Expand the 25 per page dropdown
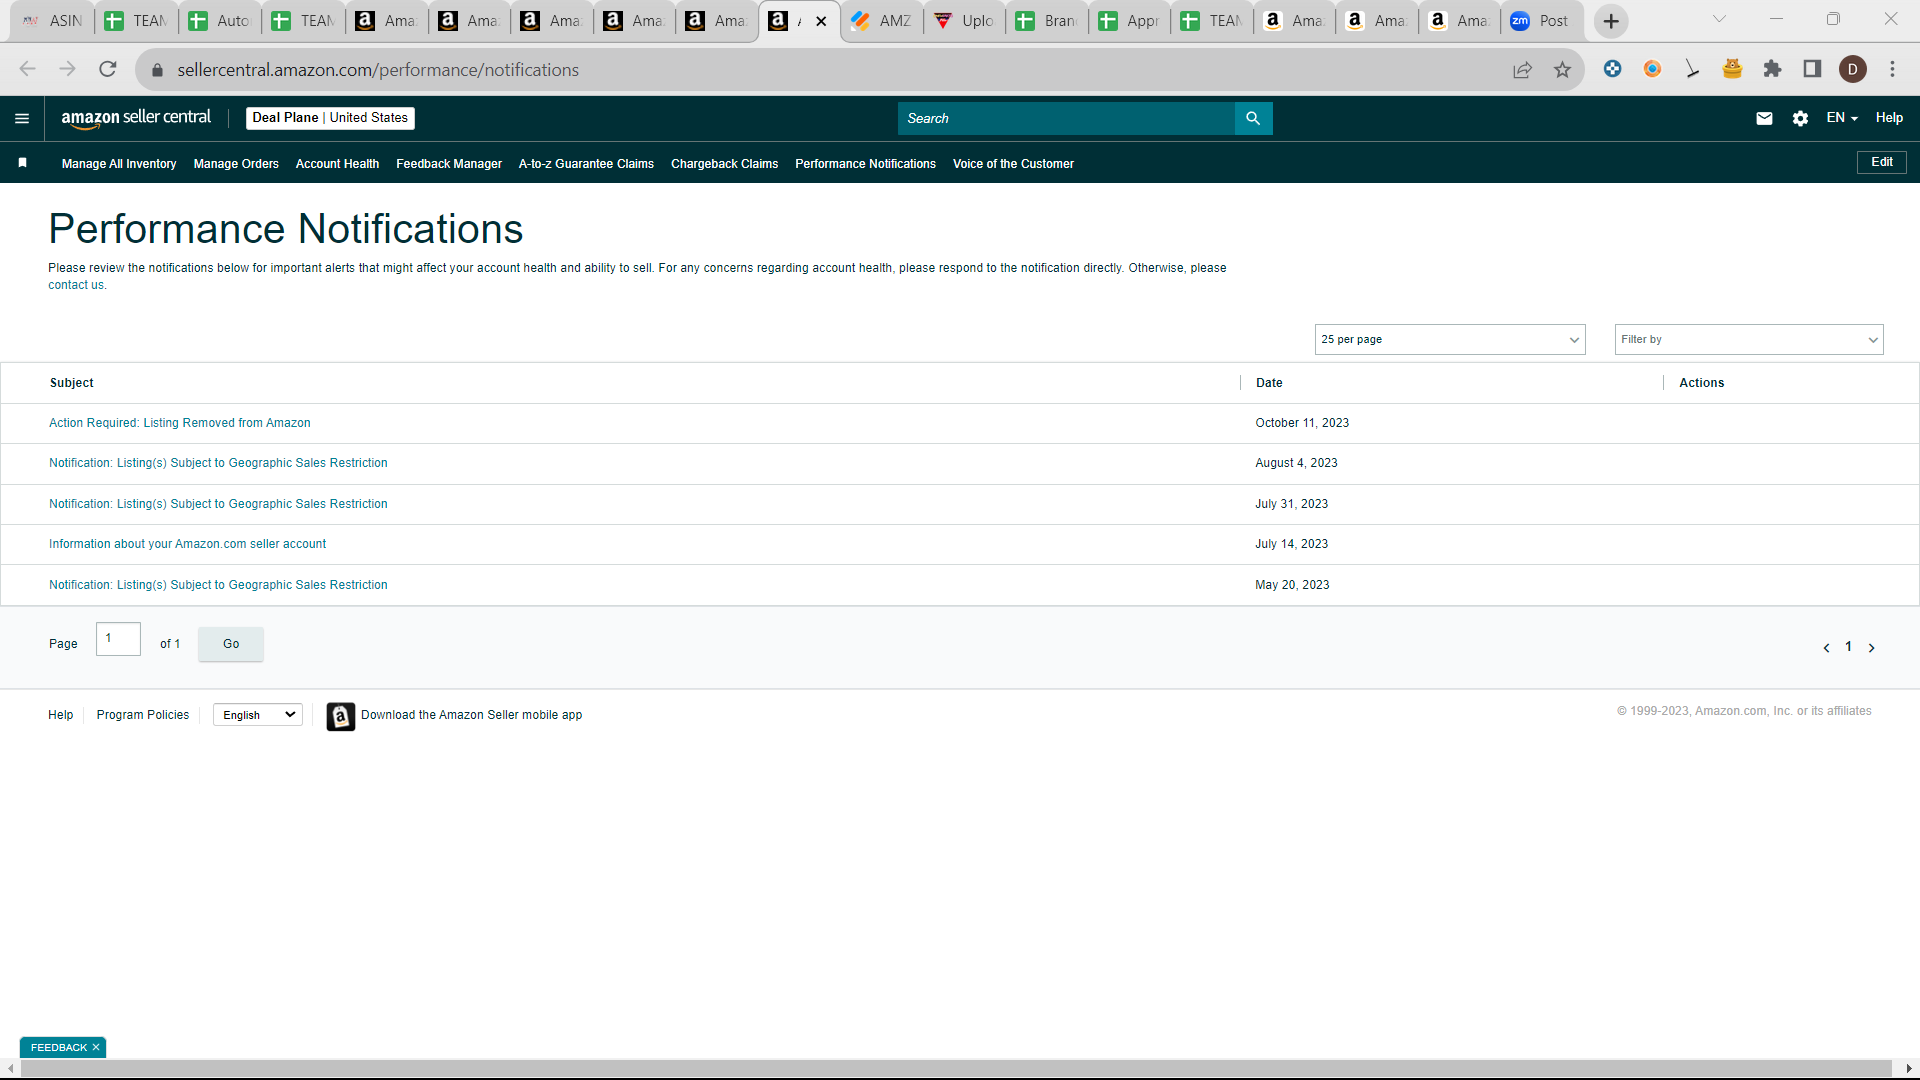 tap(1449, 339)
